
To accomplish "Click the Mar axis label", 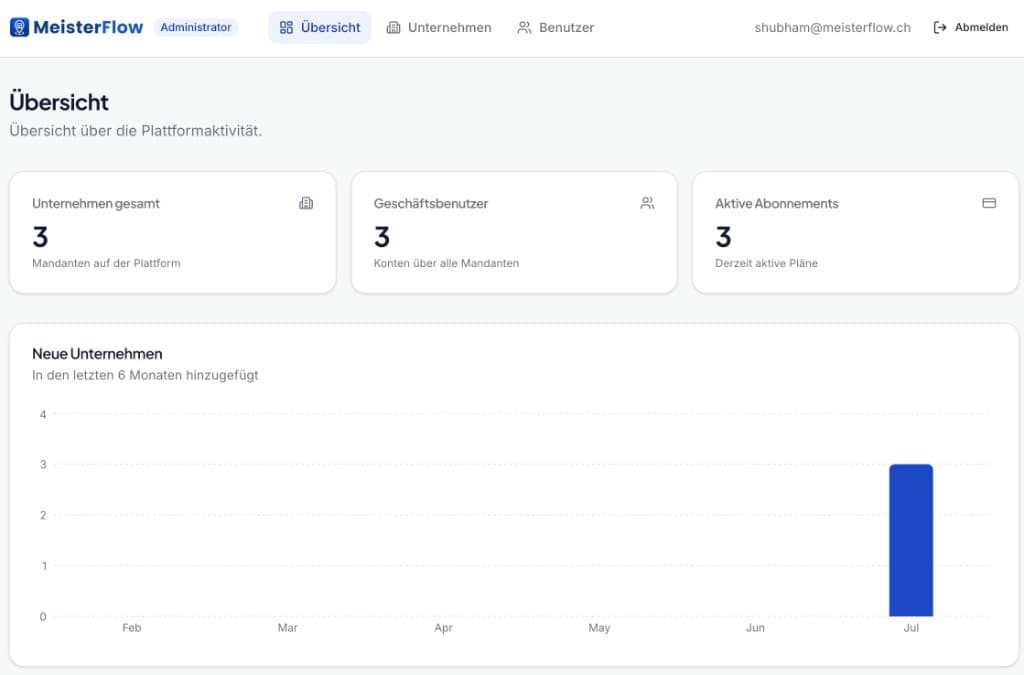I will click(x=287, y=628).
